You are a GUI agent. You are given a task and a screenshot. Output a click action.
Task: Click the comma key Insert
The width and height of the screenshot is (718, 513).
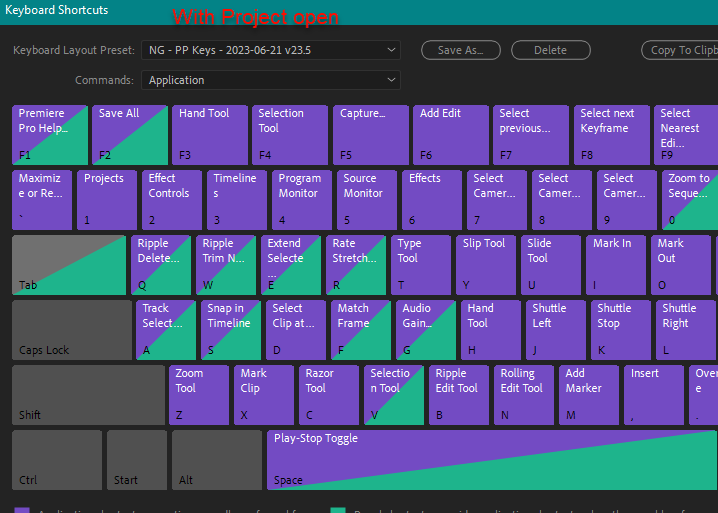pyautogui.click(x=654, y=395)
